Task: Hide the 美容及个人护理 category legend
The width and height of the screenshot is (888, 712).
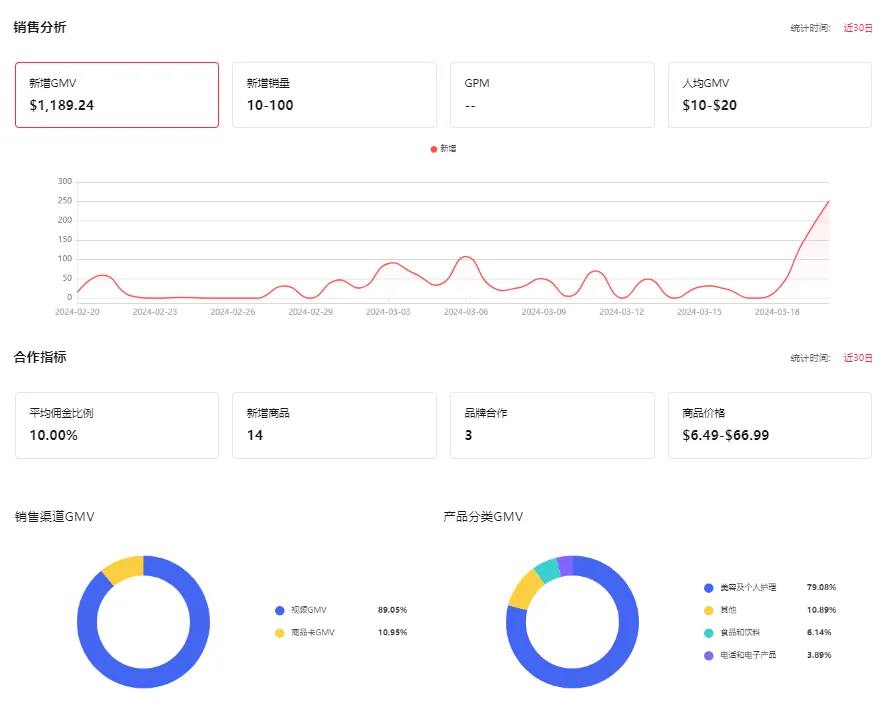Action: point(740,587)
